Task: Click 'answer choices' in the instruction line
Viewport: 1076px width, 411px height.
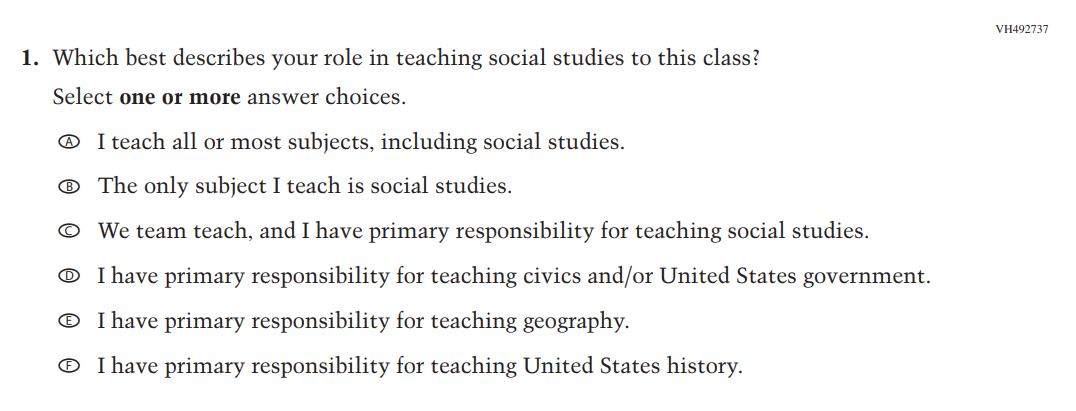Action: 326,98
